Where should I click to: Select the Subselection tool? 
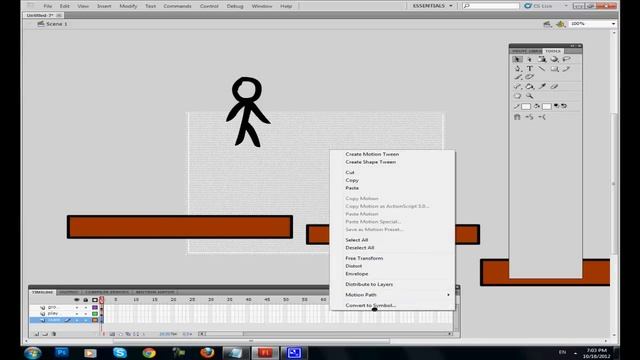tap(529, 60)
